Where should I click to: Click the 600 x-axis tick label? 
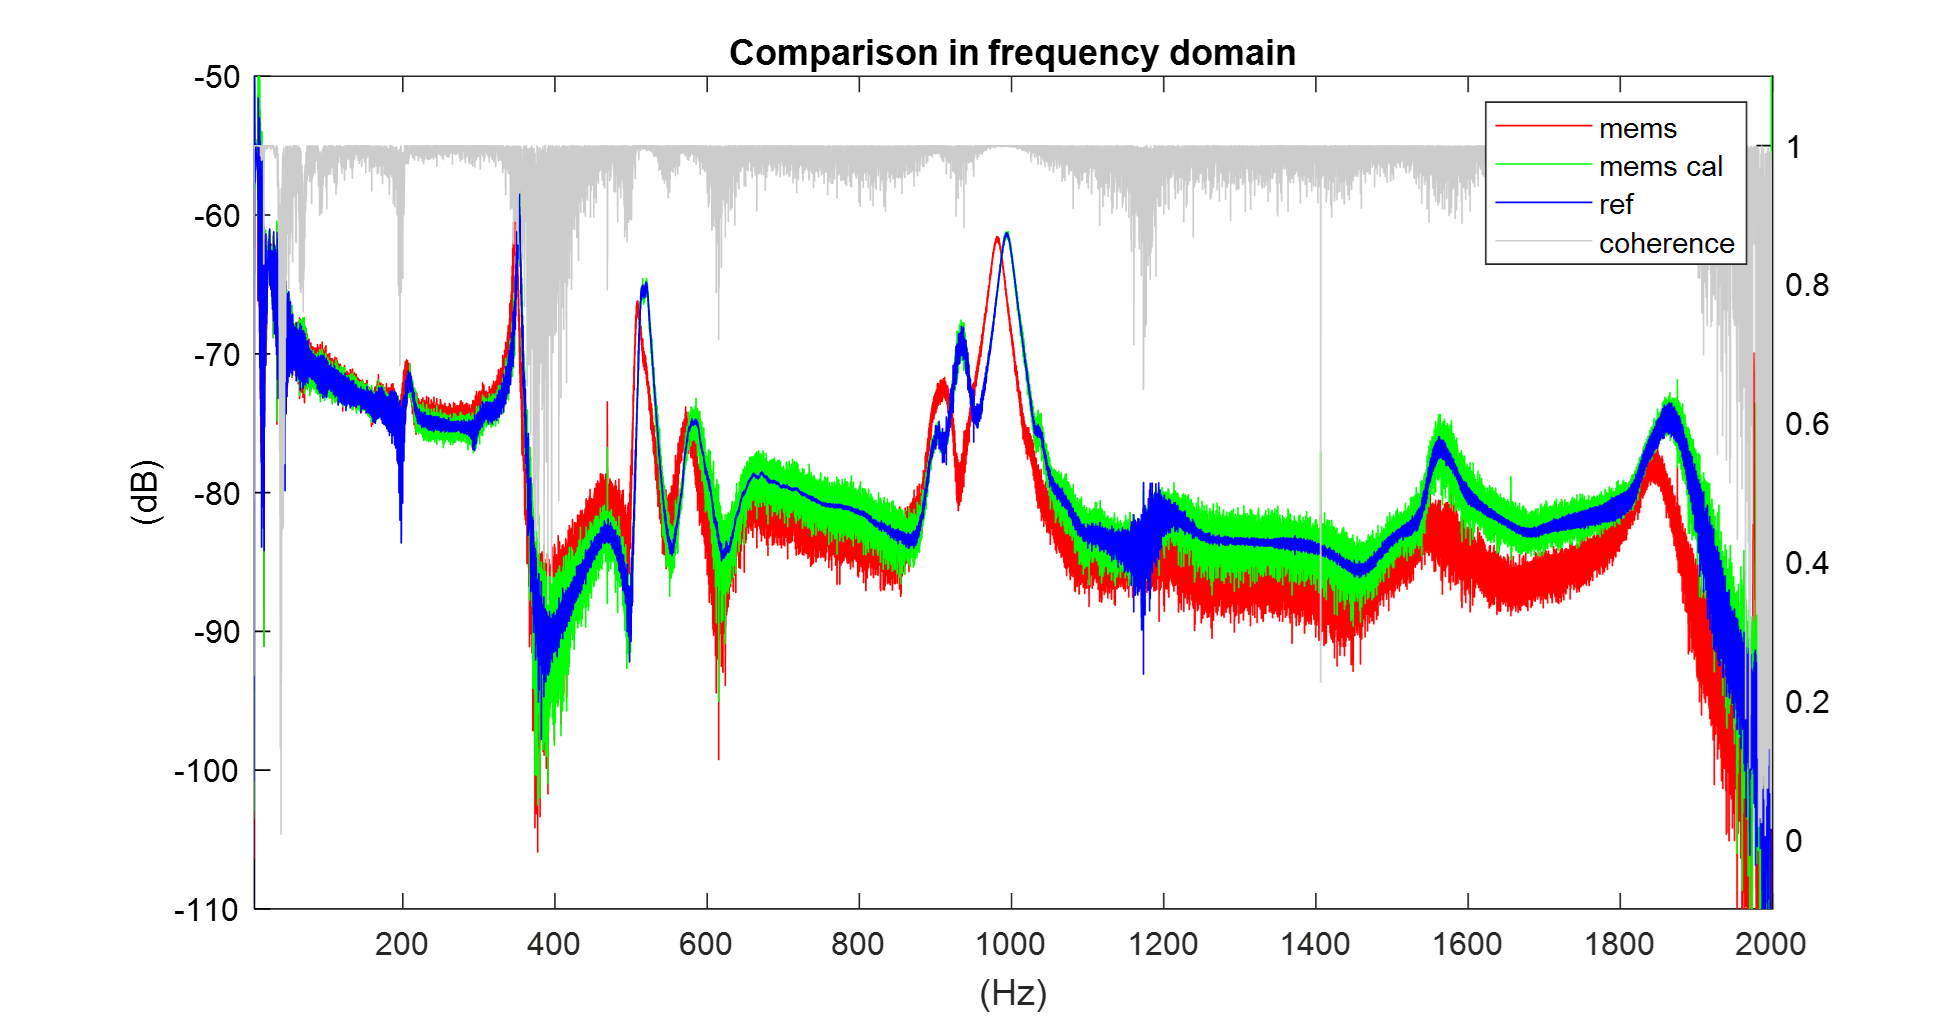[x=706, y=944]
